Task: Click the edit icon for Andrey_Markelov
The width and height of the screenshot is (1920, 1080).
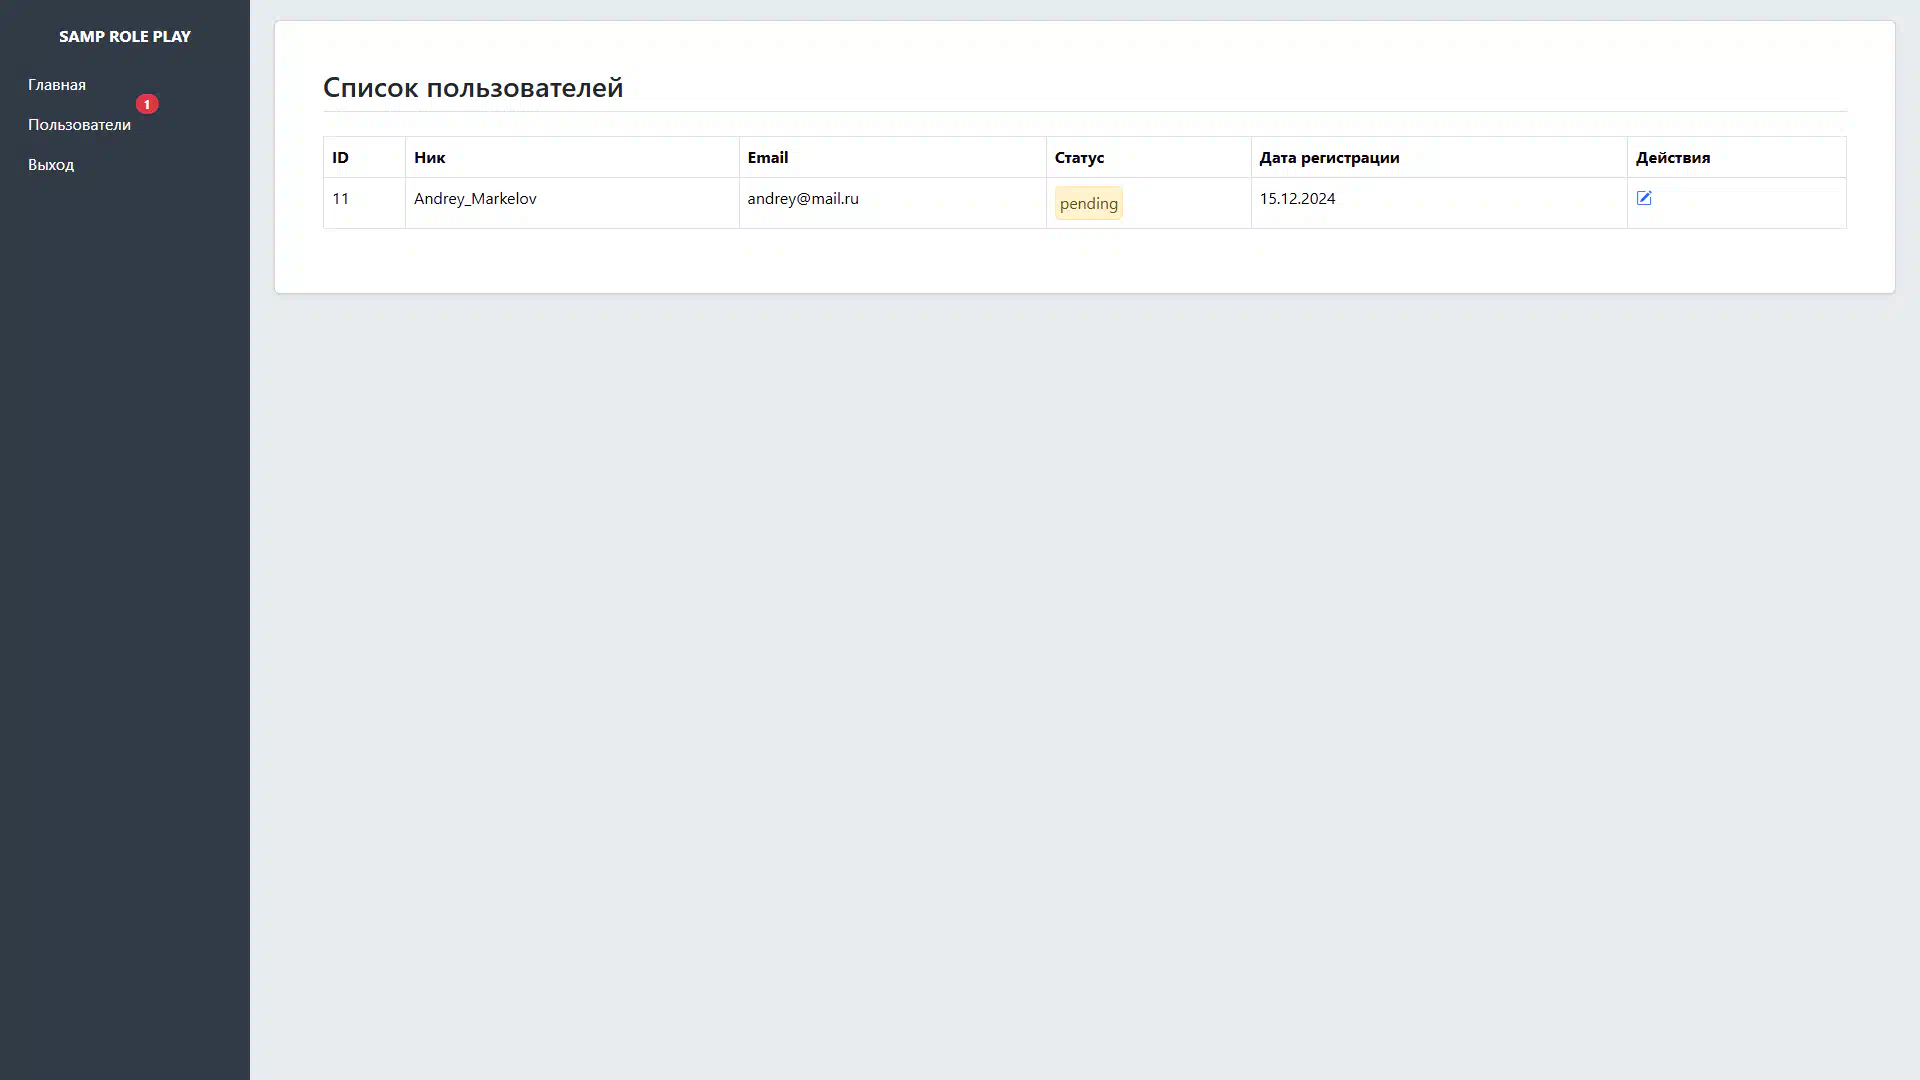Action: [x=1644, y=198]
